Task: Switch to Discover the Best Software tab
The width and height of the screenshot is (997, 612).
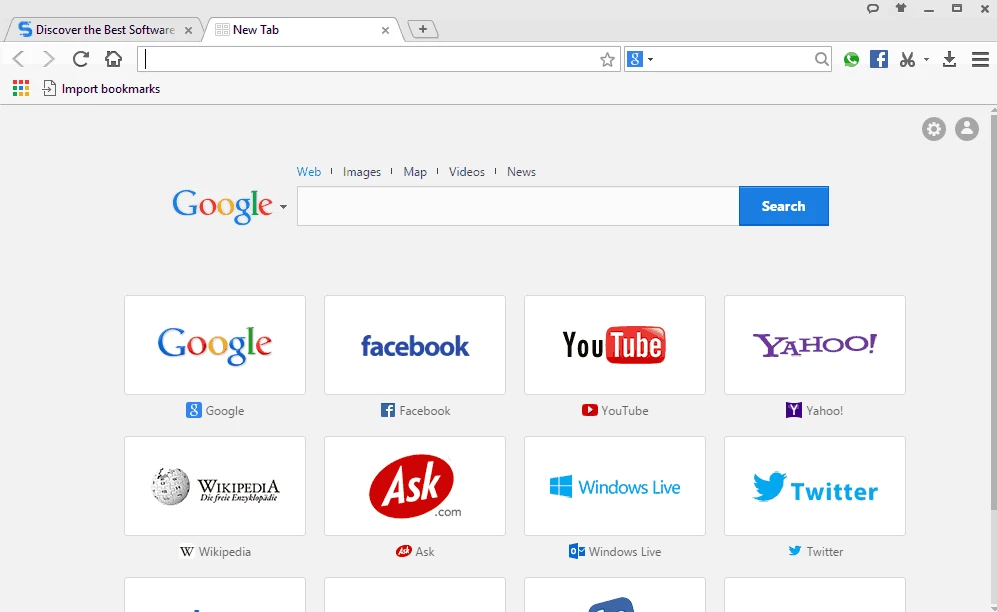Action: coord(105,30)
